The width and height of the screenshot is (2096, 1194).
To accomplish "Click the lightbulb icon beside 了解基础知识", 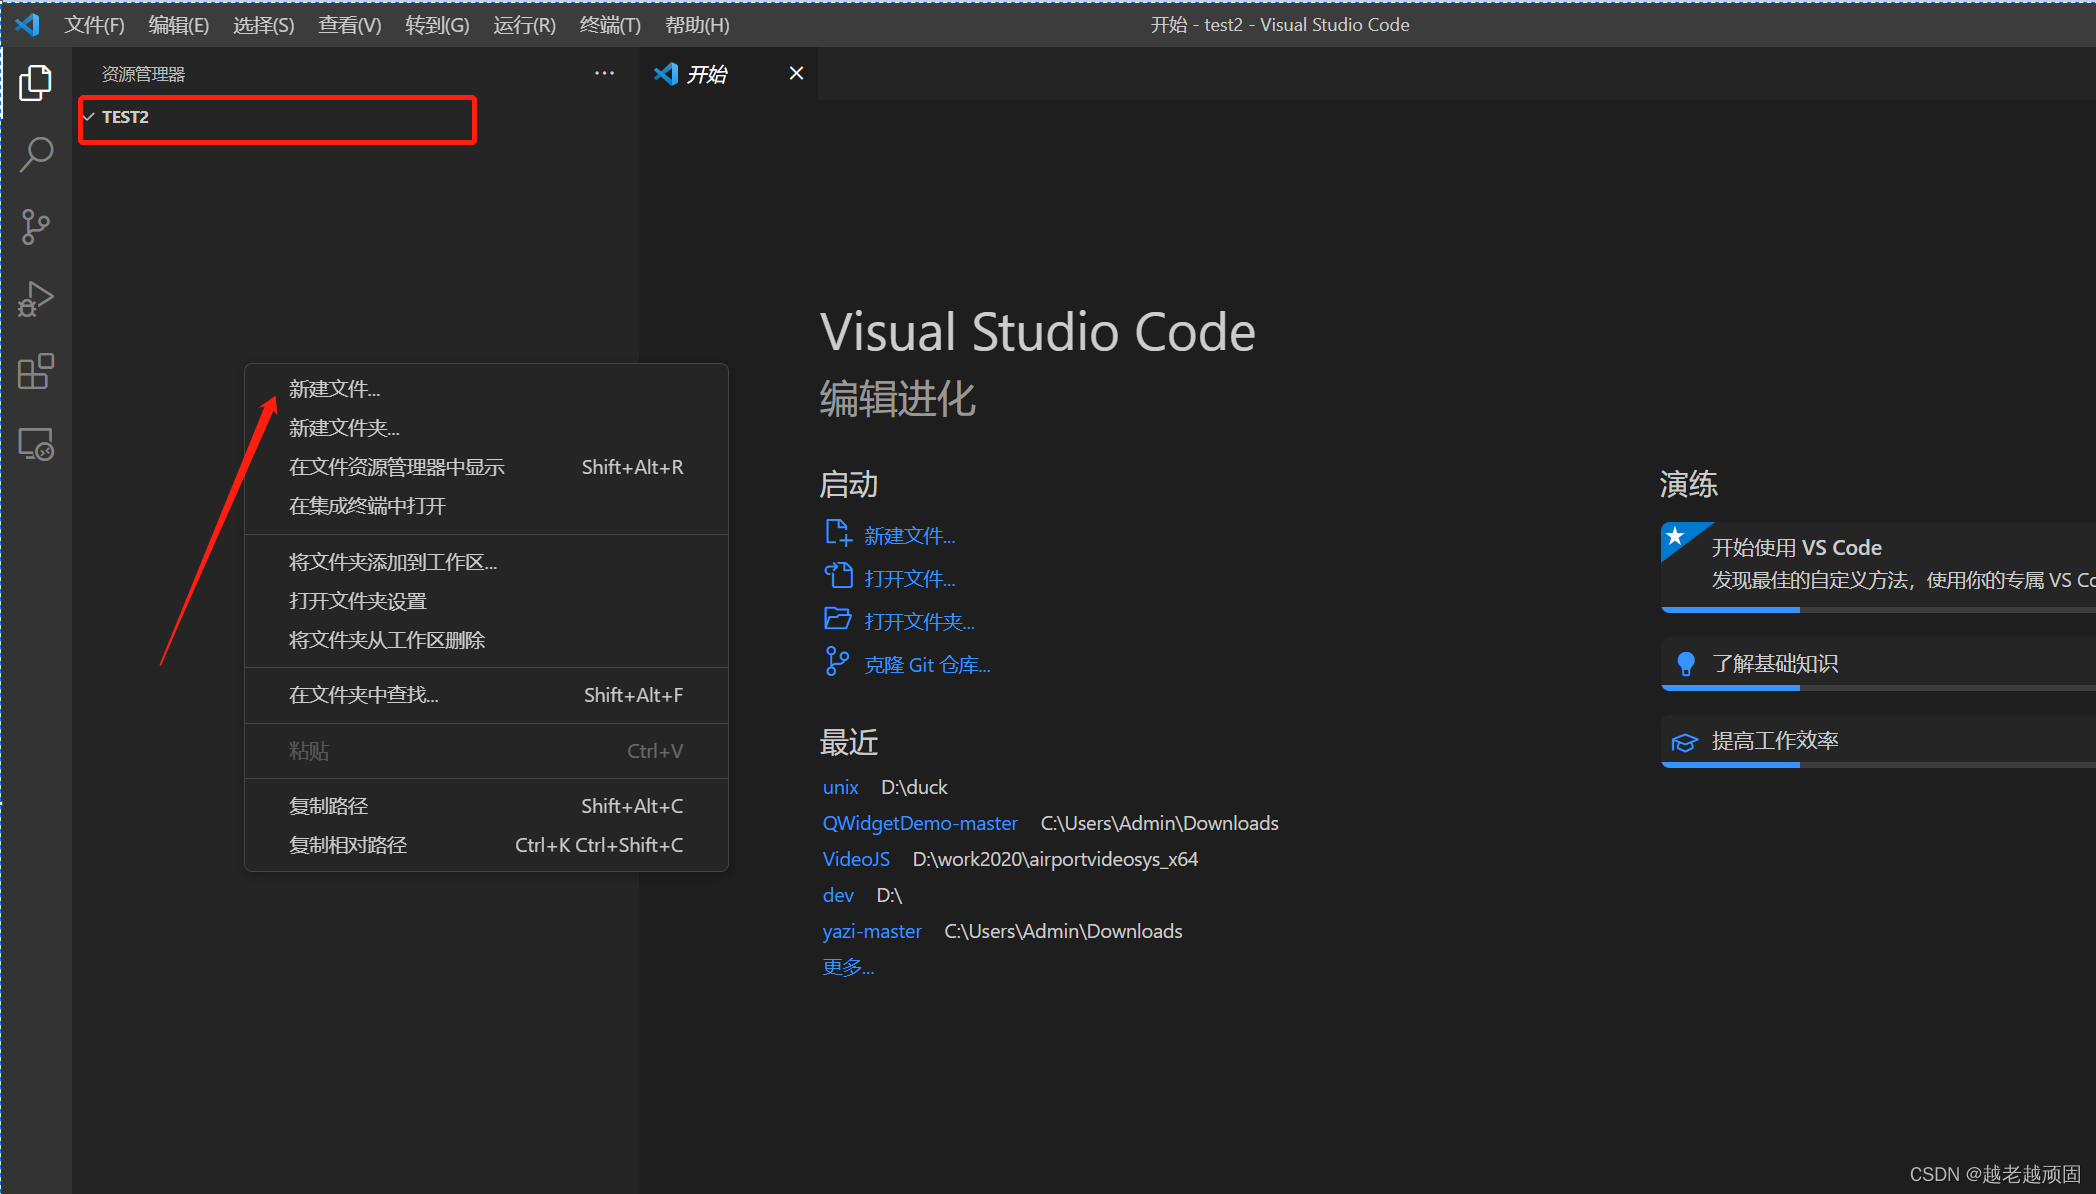I will [1686, 663].
